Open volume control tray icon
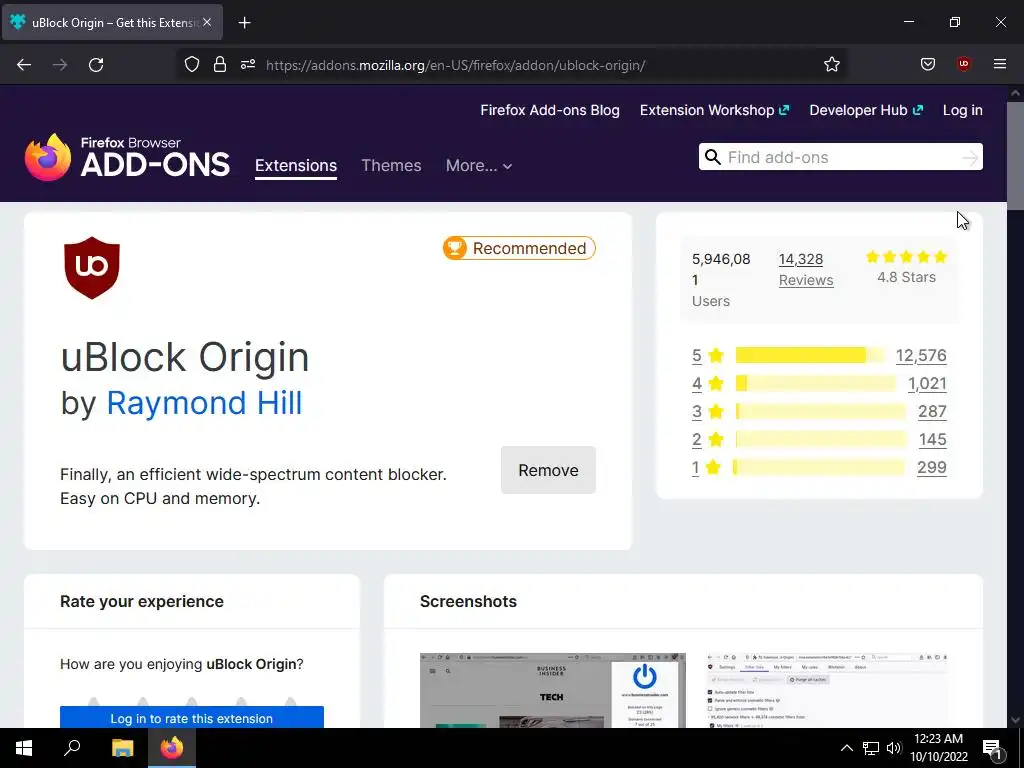This screenshot has width=1024, height=768. [894, 748]
